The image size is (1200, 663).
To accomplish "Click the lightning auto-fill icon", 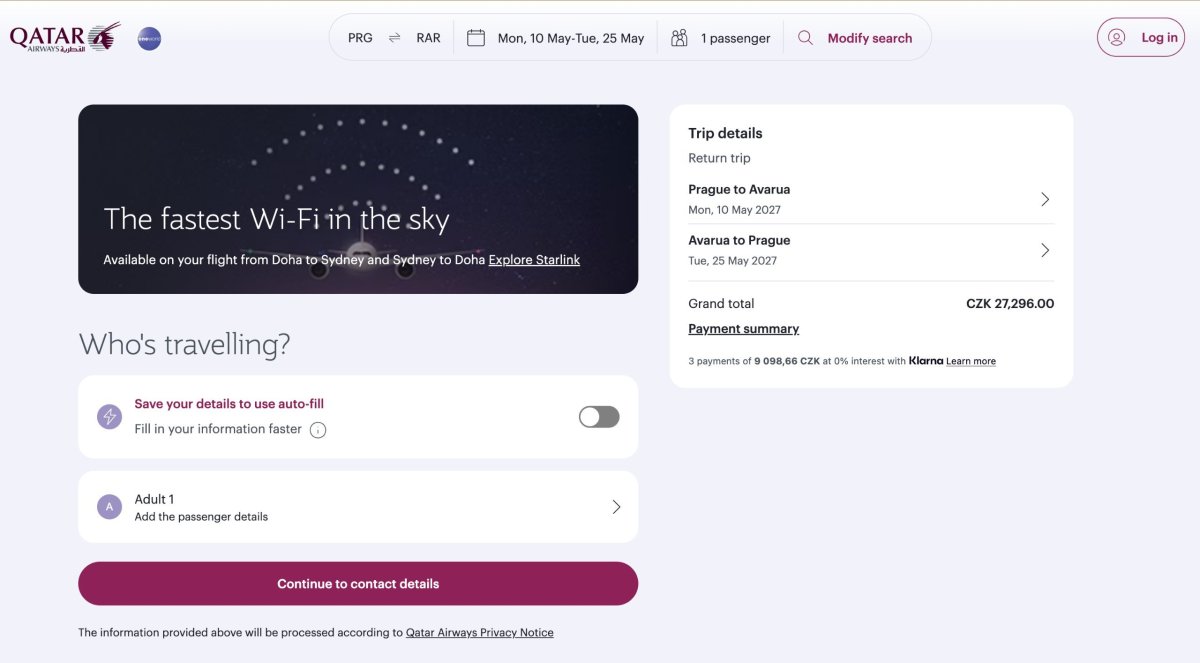I will (109, 417).
